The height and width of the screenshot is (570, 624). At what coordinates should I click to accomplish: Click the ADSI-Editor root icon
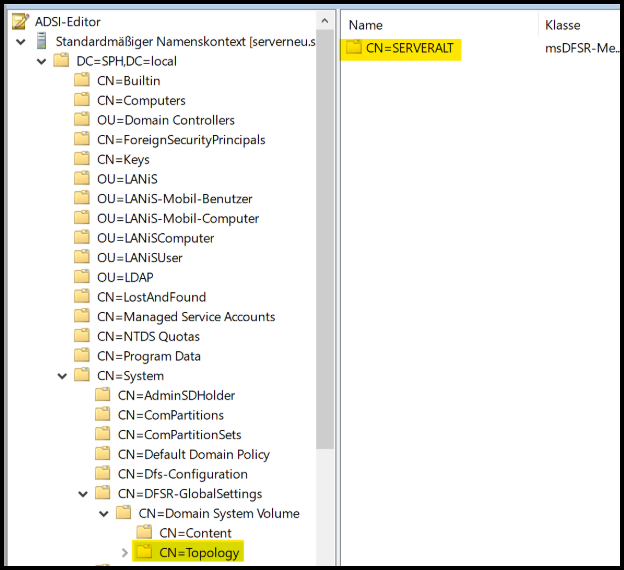click(20, 21)
